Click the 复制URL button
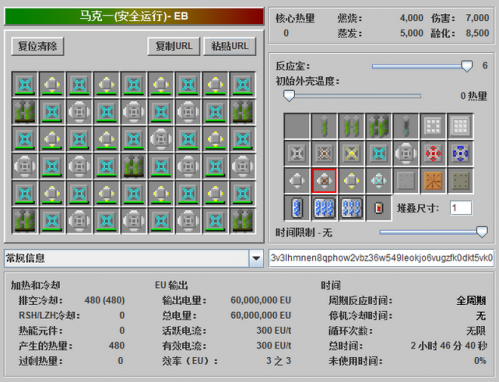 click(174, 46)
